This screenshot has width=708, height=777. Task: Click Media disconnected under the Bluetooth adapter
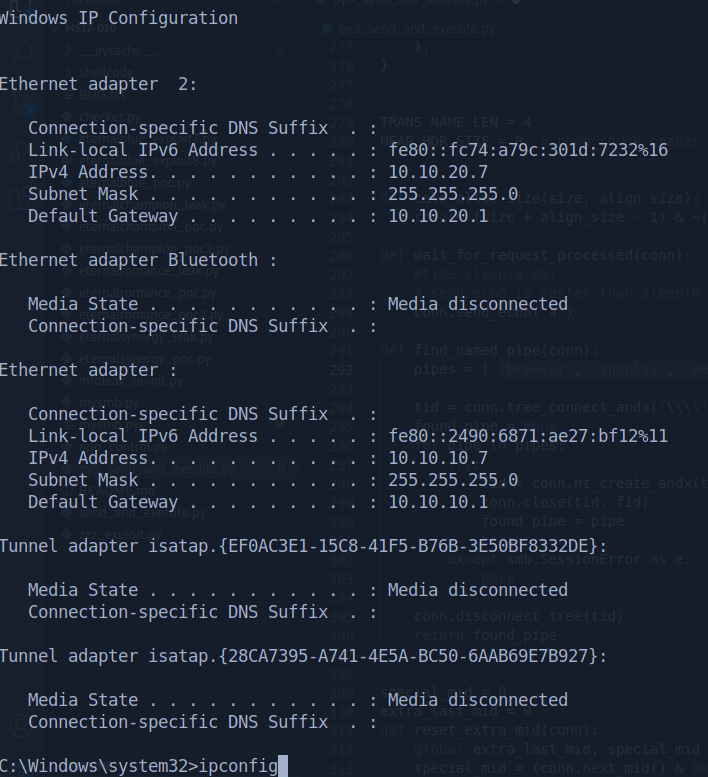click(477, 304)
